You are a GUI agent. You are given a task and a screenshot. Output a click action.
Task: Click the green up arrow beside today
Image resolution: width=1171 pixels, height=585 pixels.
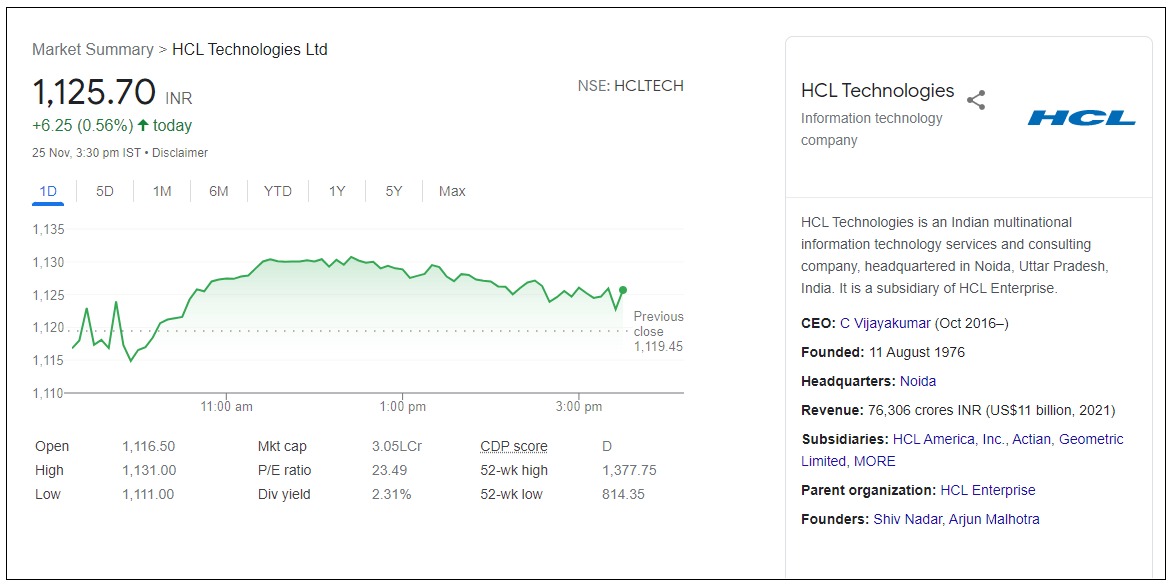143,125
